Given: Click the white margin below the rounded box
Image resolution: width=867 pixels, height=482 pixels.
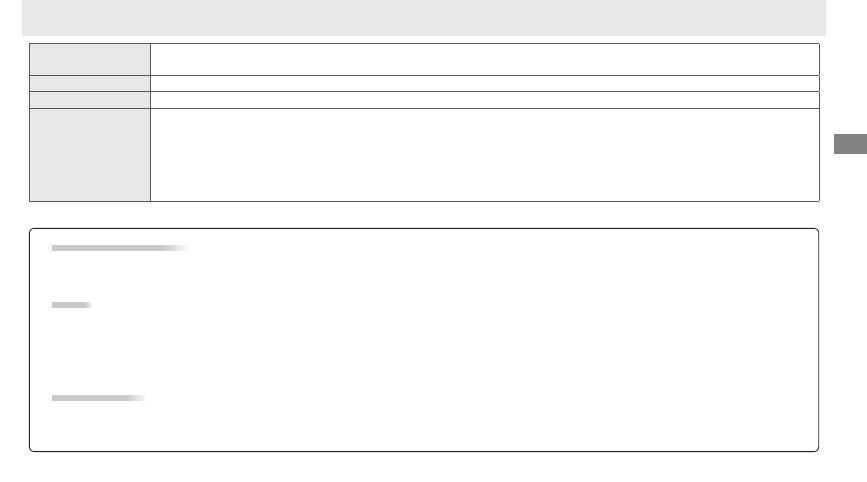Looking at the screenshot, I should pyautogui.click(x=424, y=468).
